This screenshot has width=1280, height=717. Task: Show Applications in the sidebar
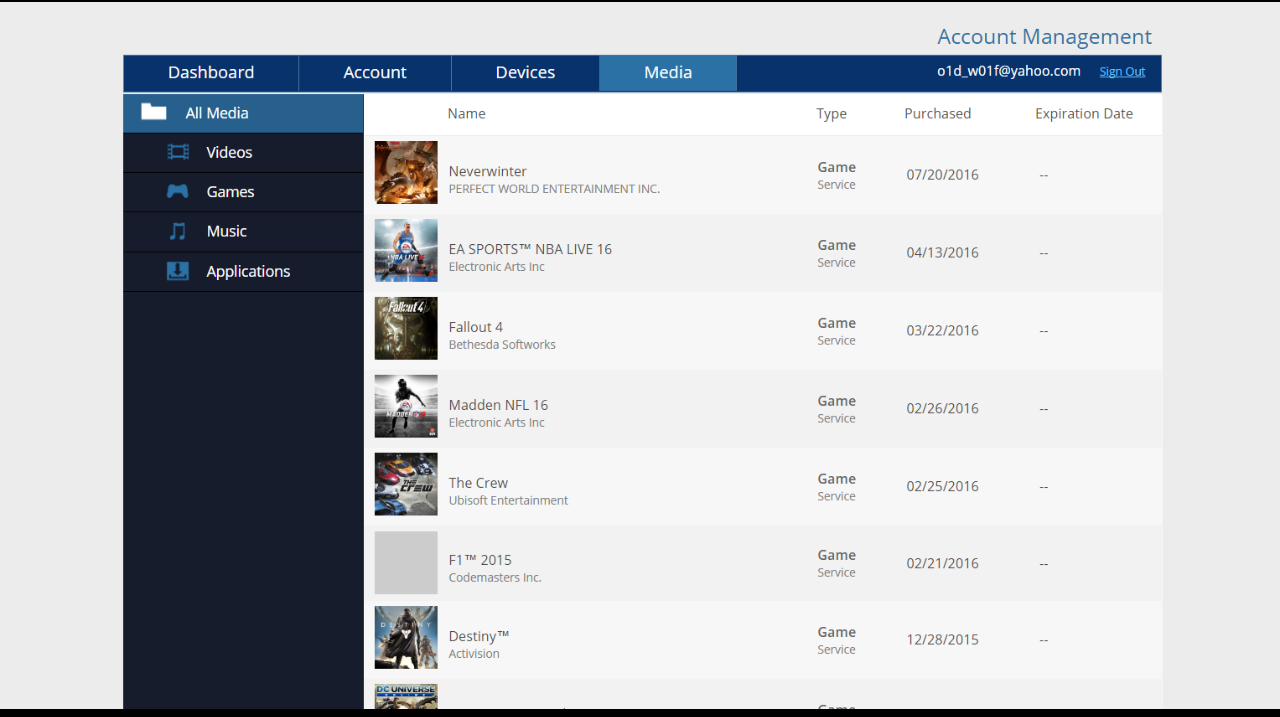click(x=243, y=271)
